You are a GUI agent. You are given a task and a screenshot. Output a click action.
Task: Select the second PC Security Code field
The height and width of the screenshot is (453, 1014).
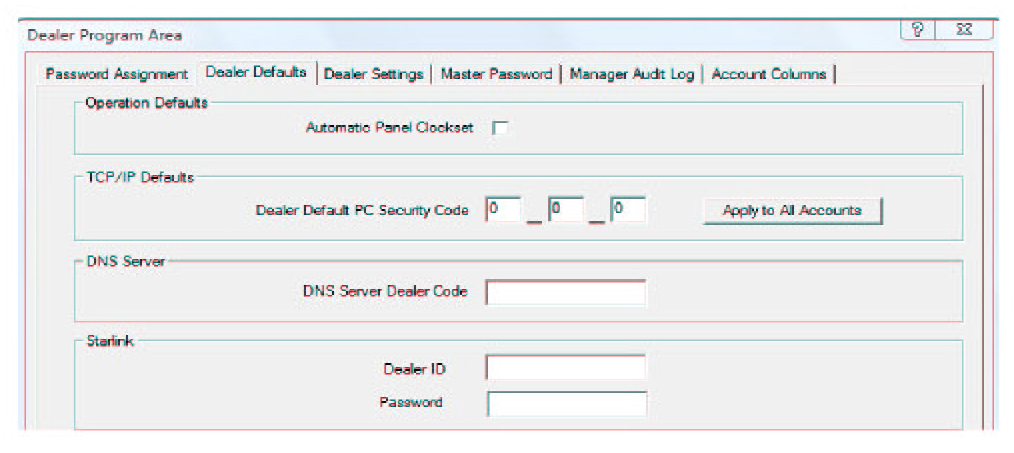click(566, 210)
